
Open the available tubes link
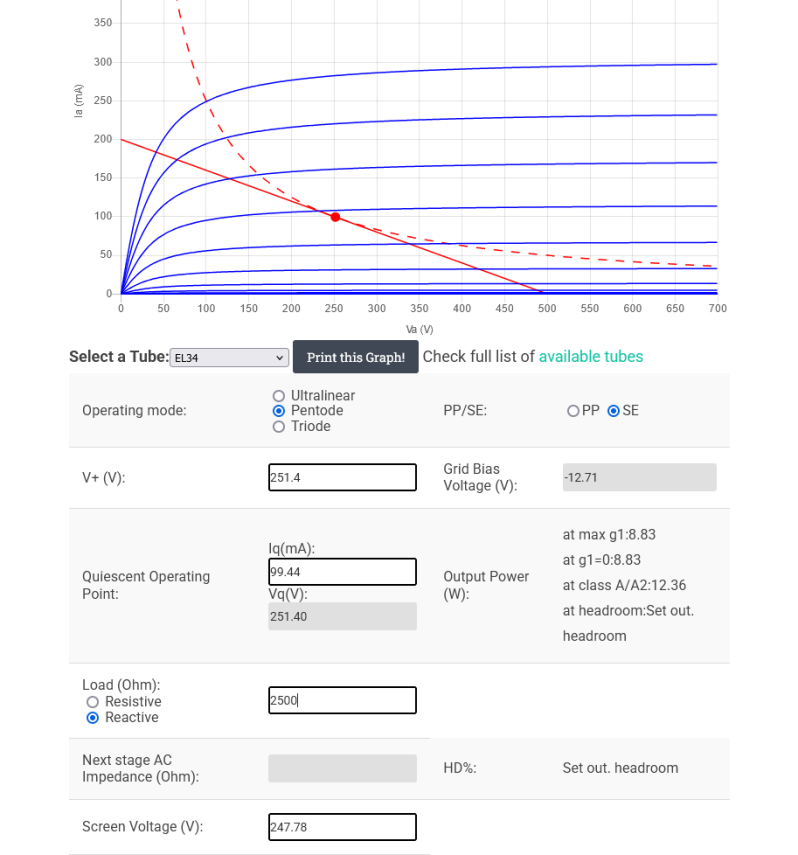click(591, 357)
